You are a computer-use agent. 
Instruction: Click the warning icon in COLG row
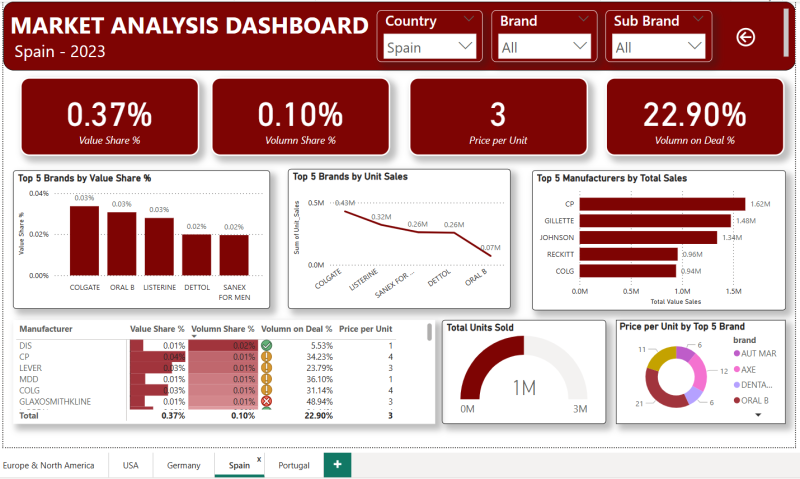(266, 390)
